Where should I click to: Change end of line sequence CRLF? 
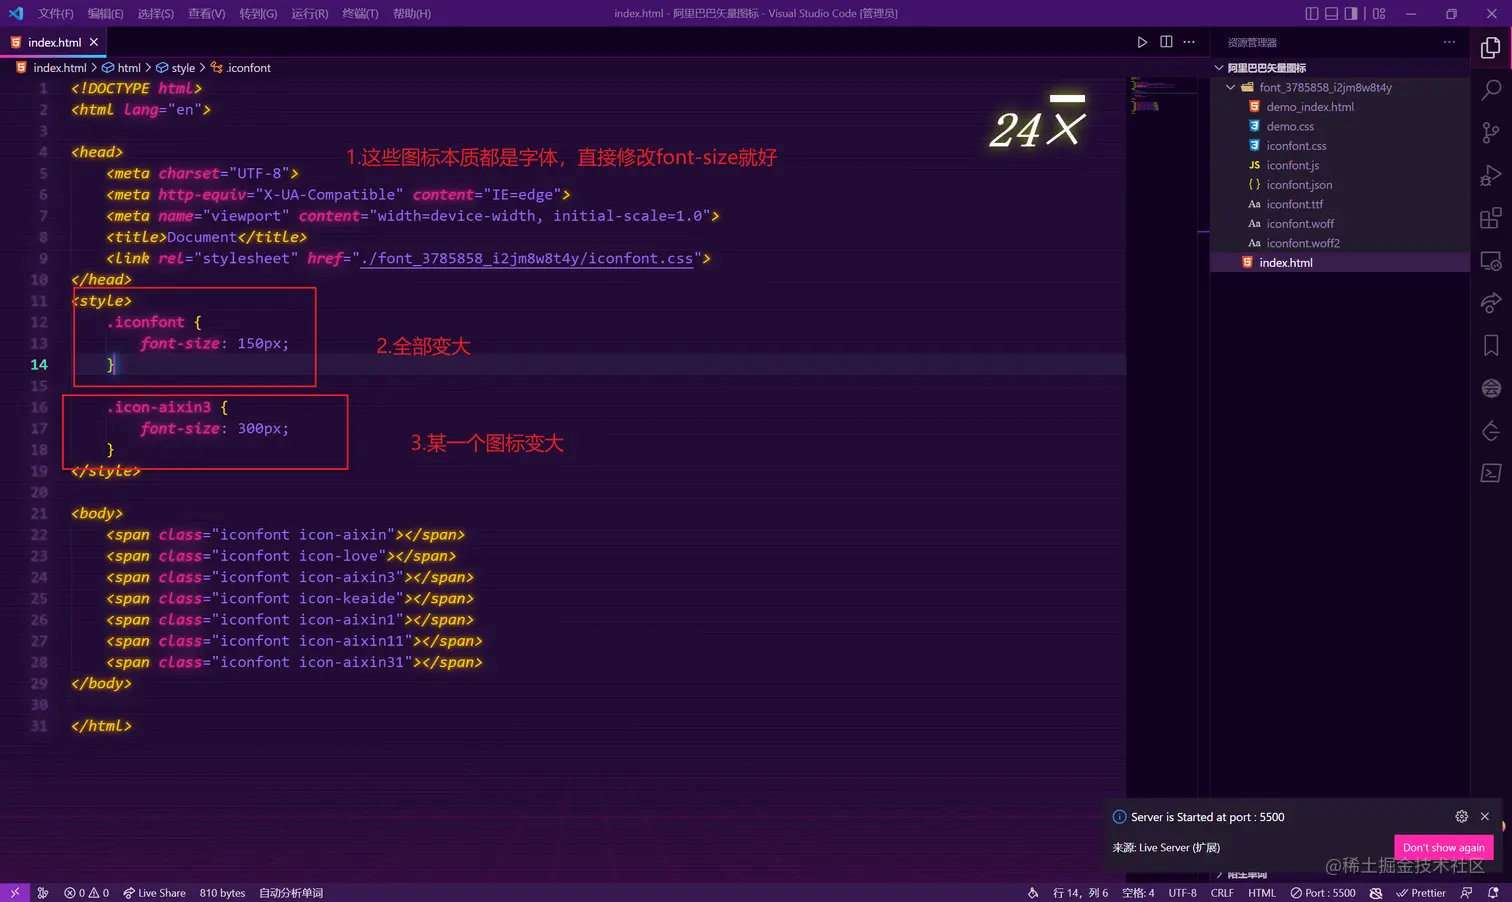pyautogui.click(x=1222, y=893)
